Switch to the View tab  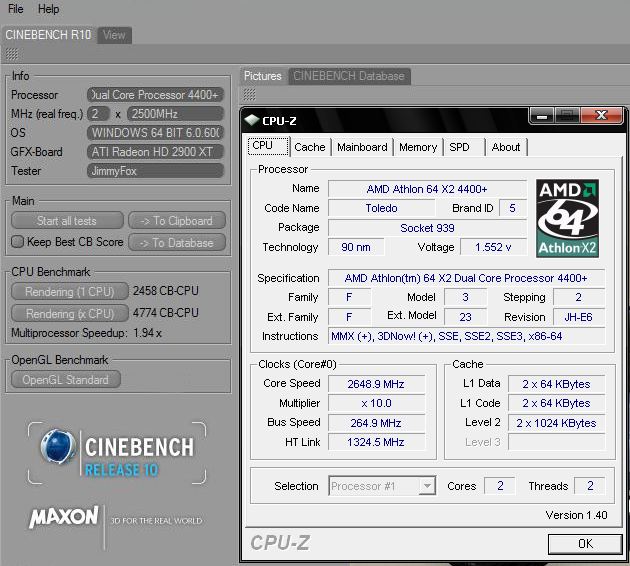pos(114,35)
